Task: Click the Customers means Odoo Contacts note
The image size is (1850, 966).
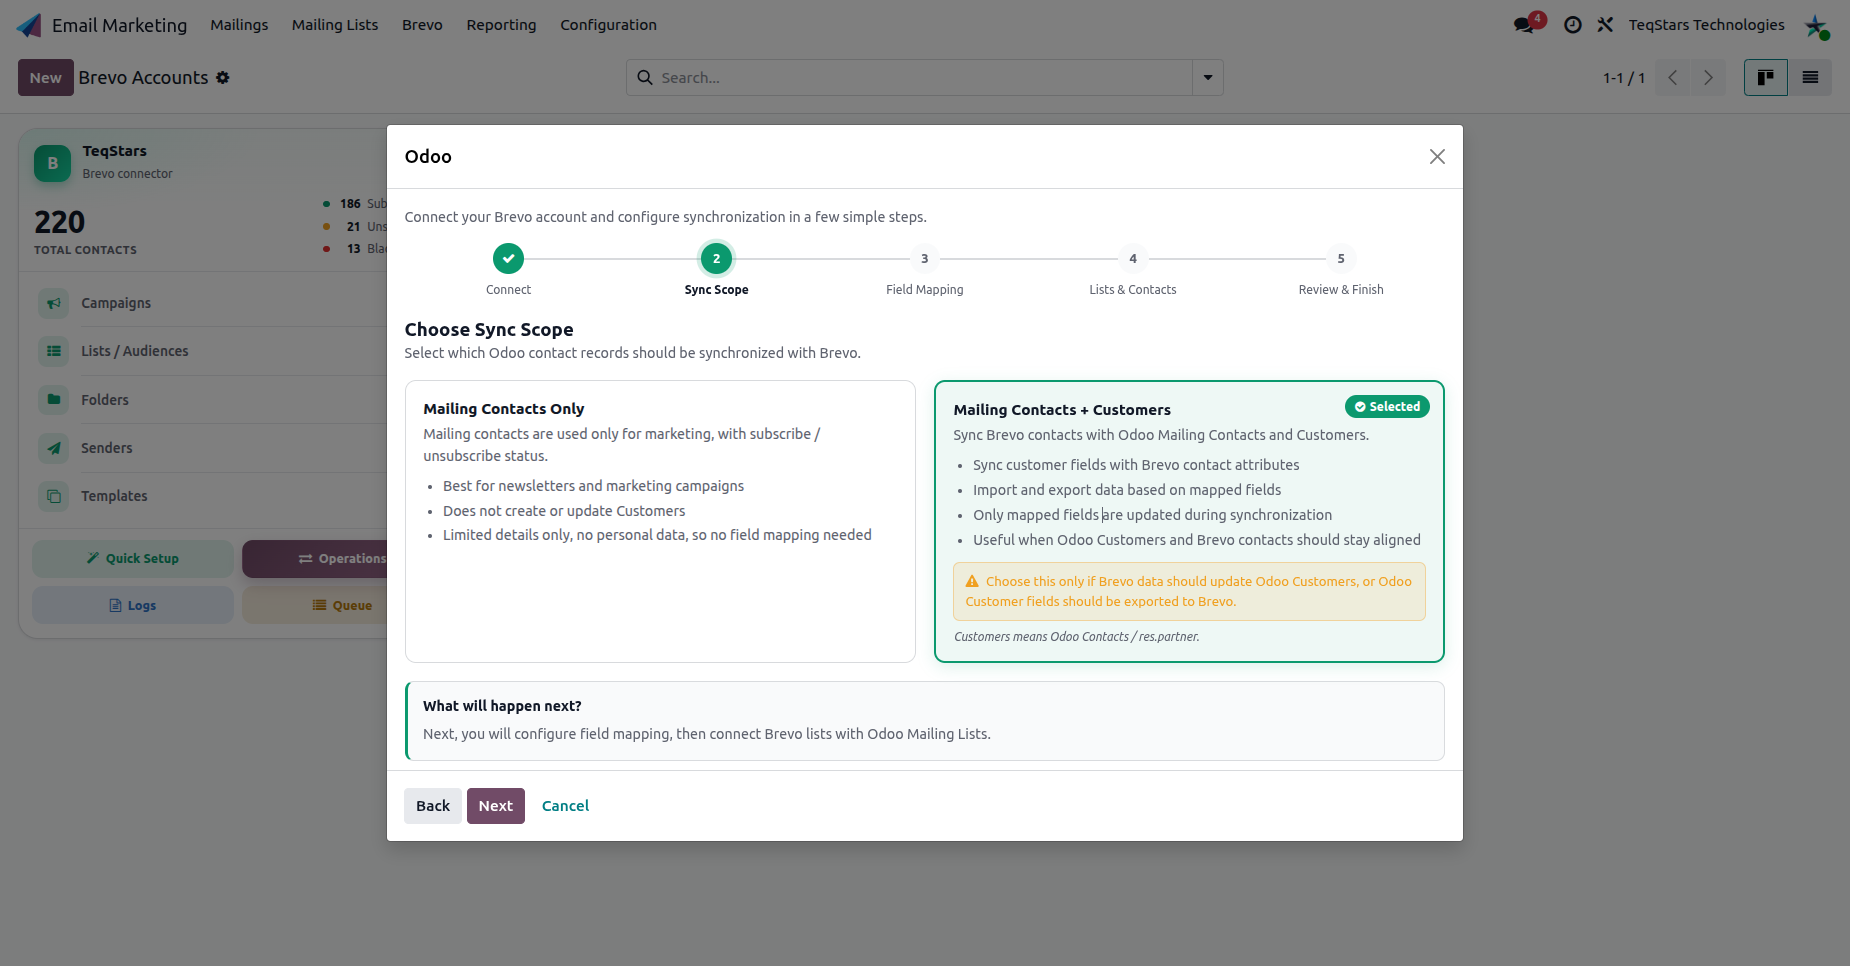Action: click(x=1077, y=637)
